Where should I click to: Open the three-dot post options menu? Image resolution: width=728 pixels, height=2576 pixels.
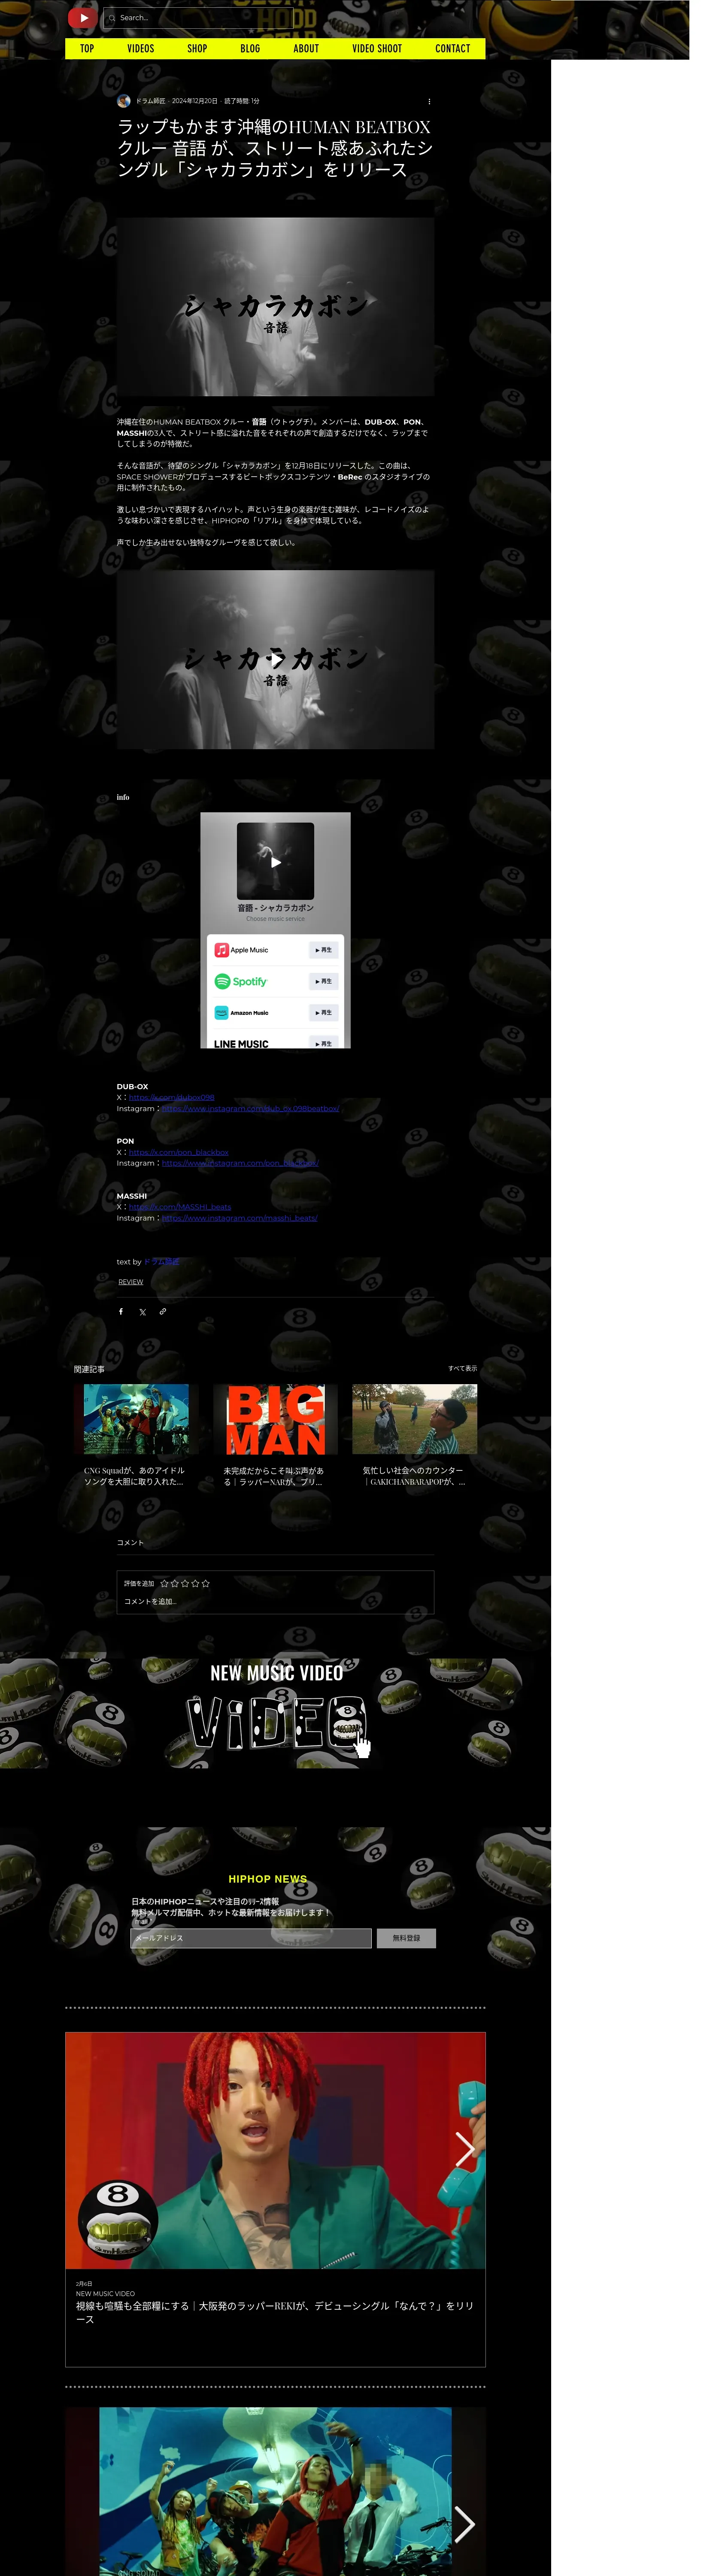[x=429, y=101]
